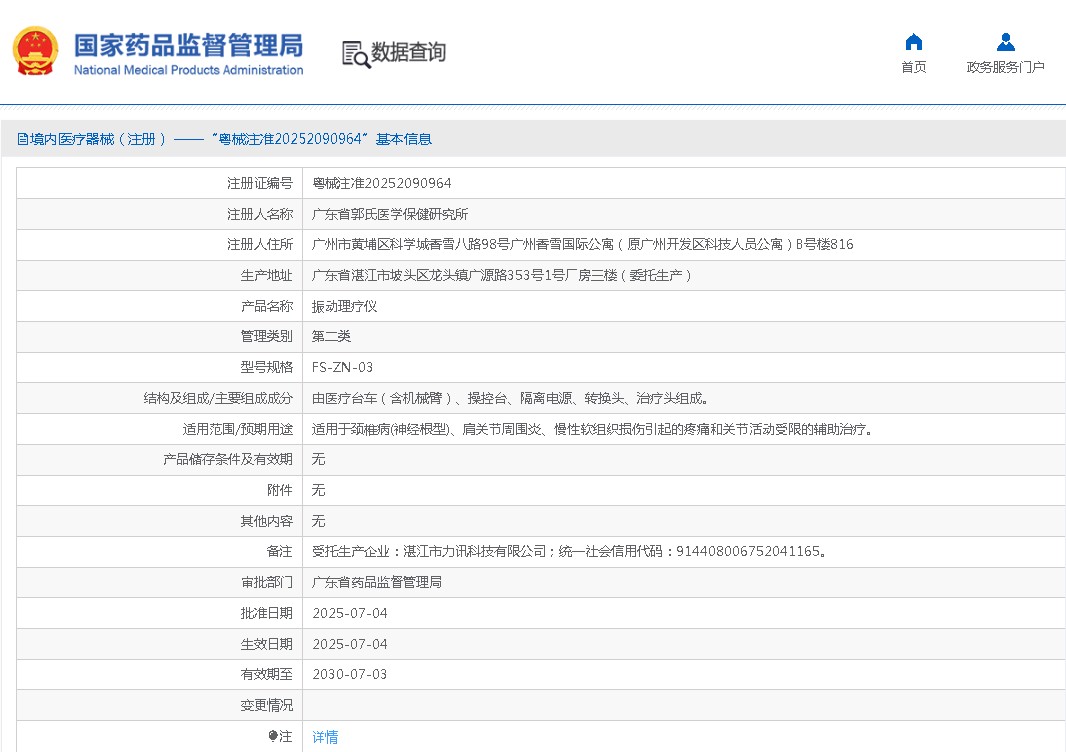This screenshot has height=752, width=1066.
Task: Select approving department 广东省药品监督管理局
Action: pos(377,582)
